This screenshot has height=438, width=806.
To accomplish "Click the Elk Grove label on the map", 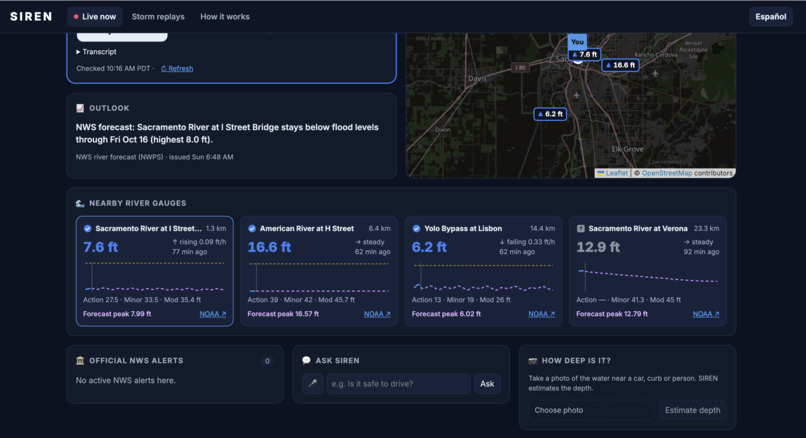I will (627, 149).
